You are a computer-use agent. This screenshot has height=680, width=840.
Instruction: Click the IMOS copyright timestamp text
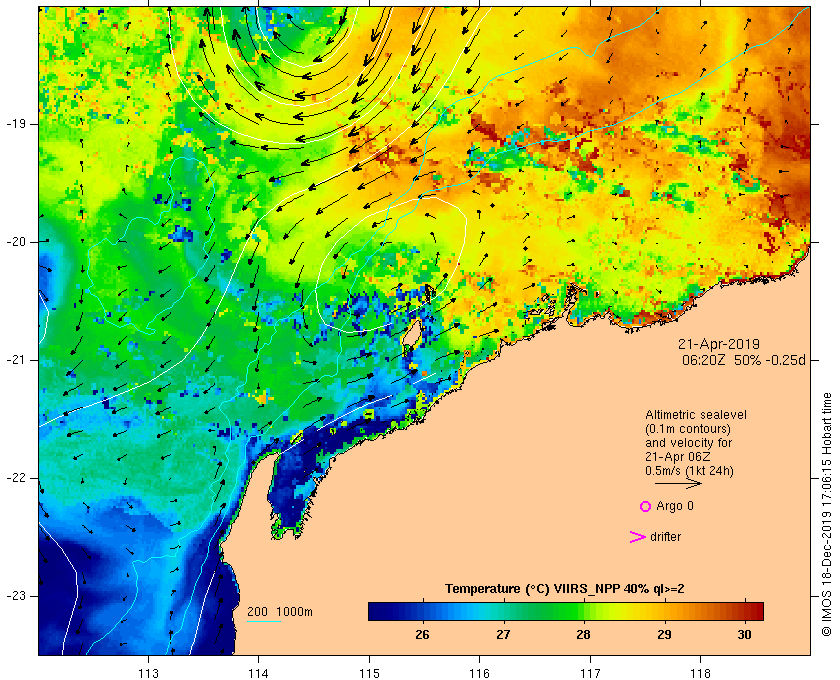click(x=826, y=514)
